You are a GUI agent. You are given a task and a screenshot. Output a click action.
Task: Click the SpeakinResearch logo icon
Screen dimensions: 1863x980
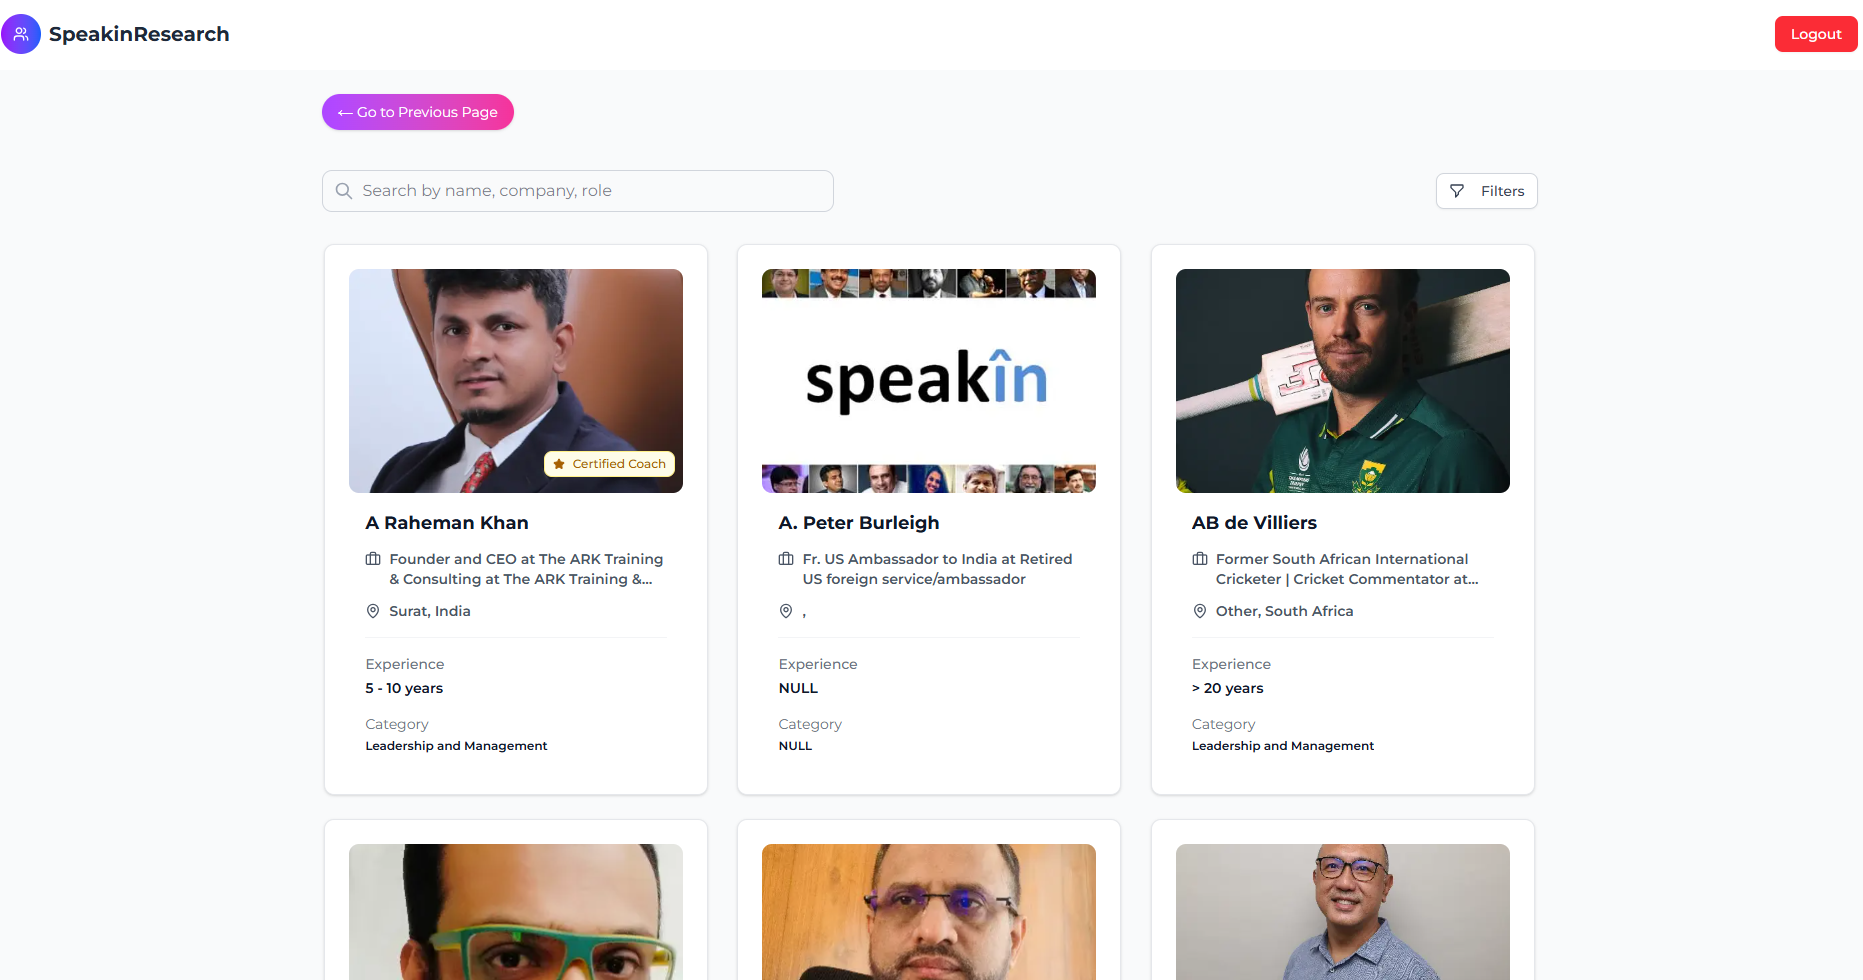click(21, 34)
